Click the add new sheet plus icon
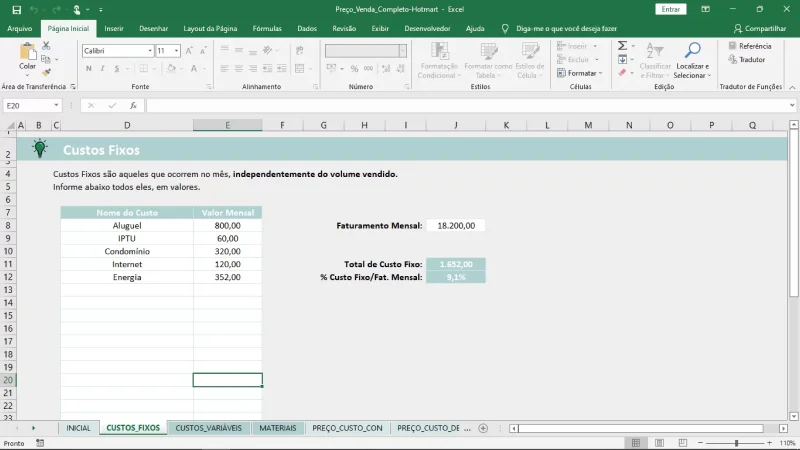Viewport: 800px width, 450px height. 483,428
